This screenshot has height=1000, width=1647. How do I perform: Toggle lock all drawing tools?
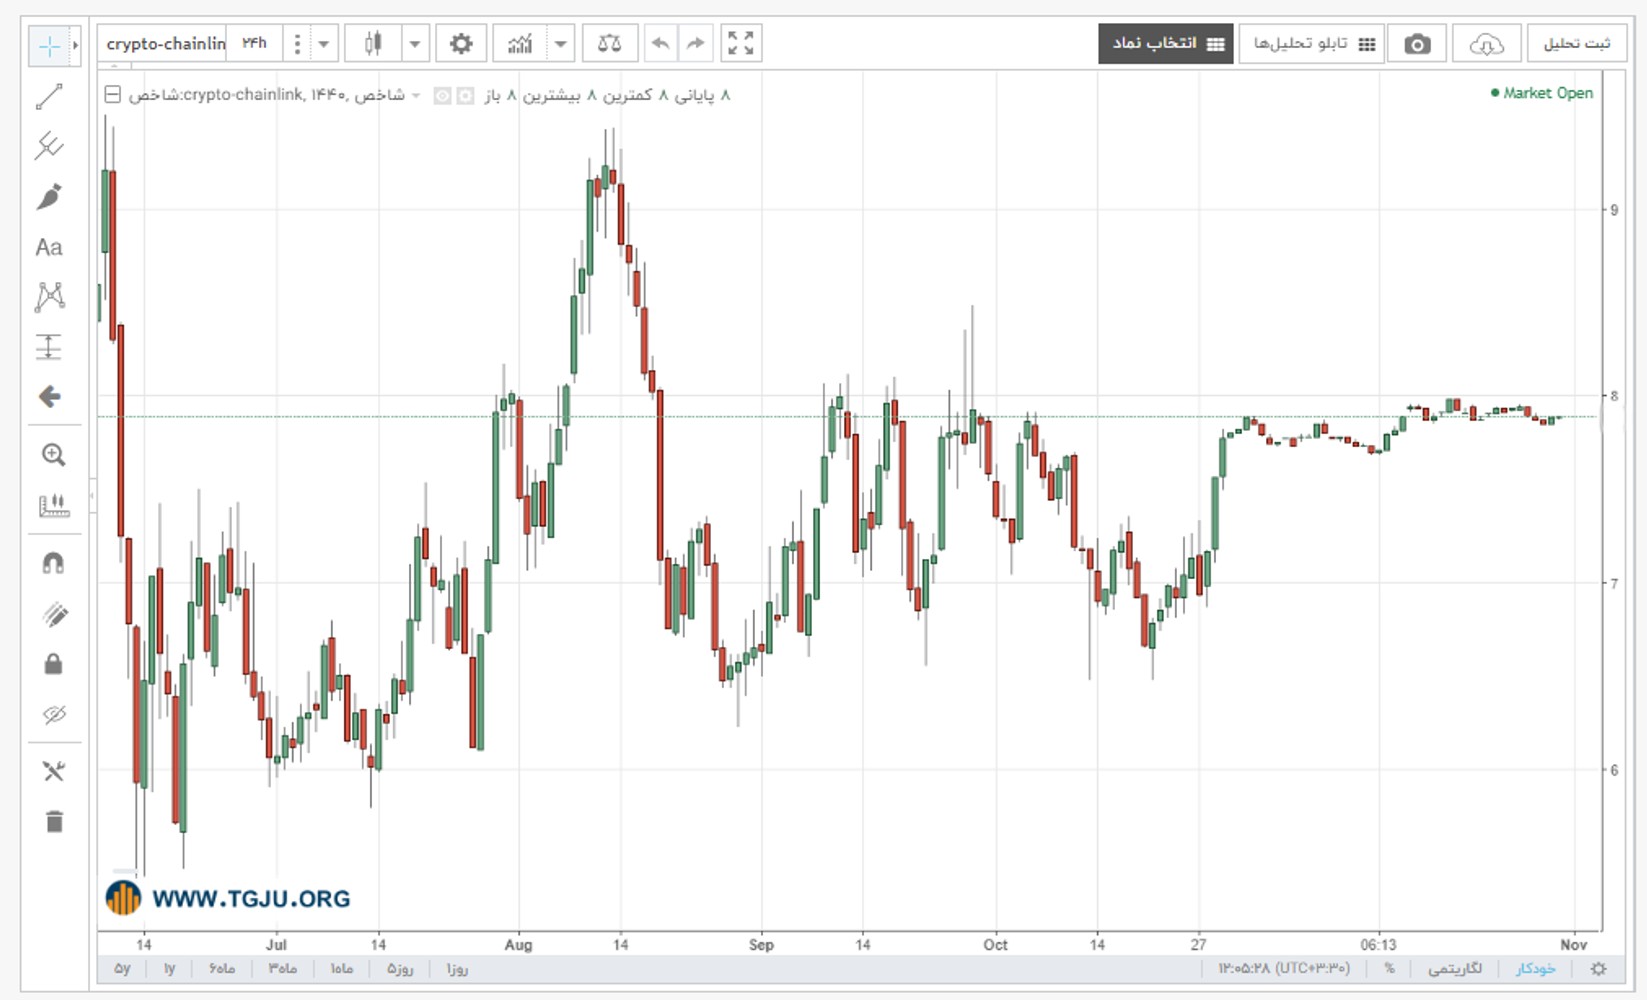tap(53, 664)
